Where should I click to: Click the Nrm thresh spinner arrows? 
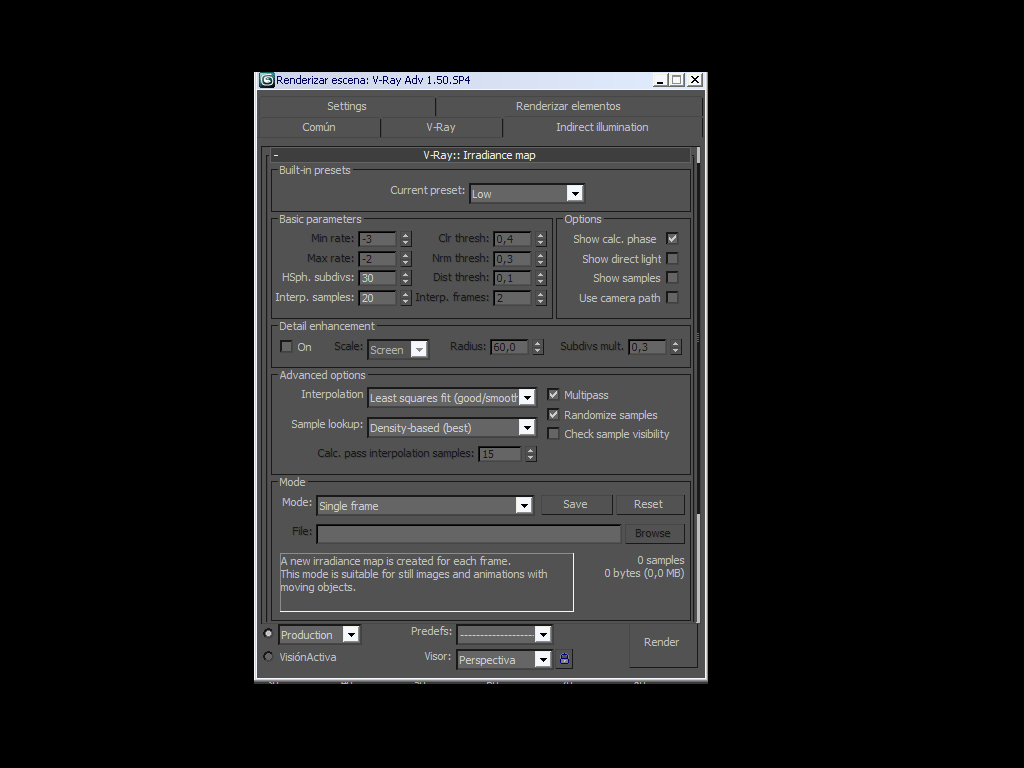(541, 259)
